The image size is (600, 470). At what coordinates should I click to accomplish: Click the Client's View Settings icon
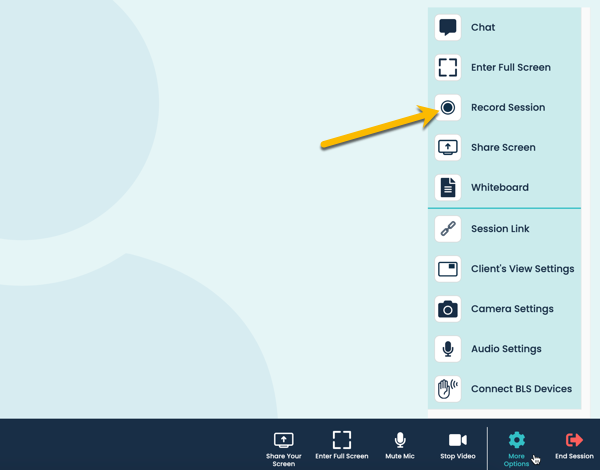click(x=448, y=269)
